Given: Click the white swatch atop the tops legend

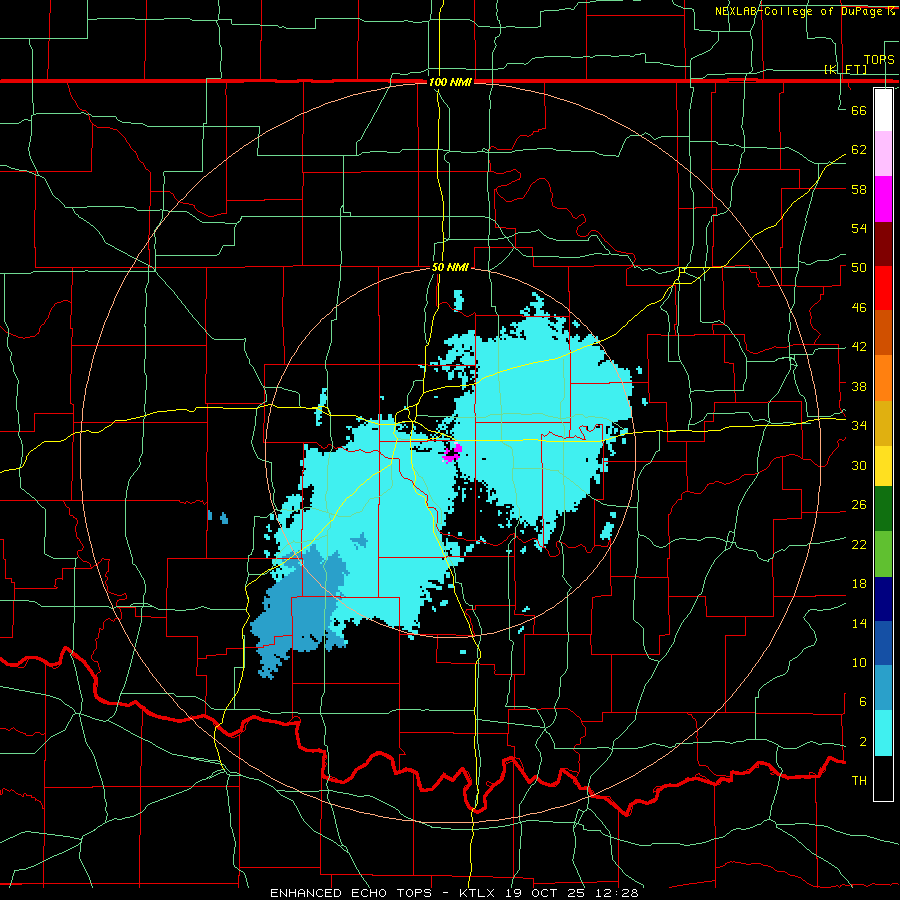Looking at the screenshot, I should point(883,110).
